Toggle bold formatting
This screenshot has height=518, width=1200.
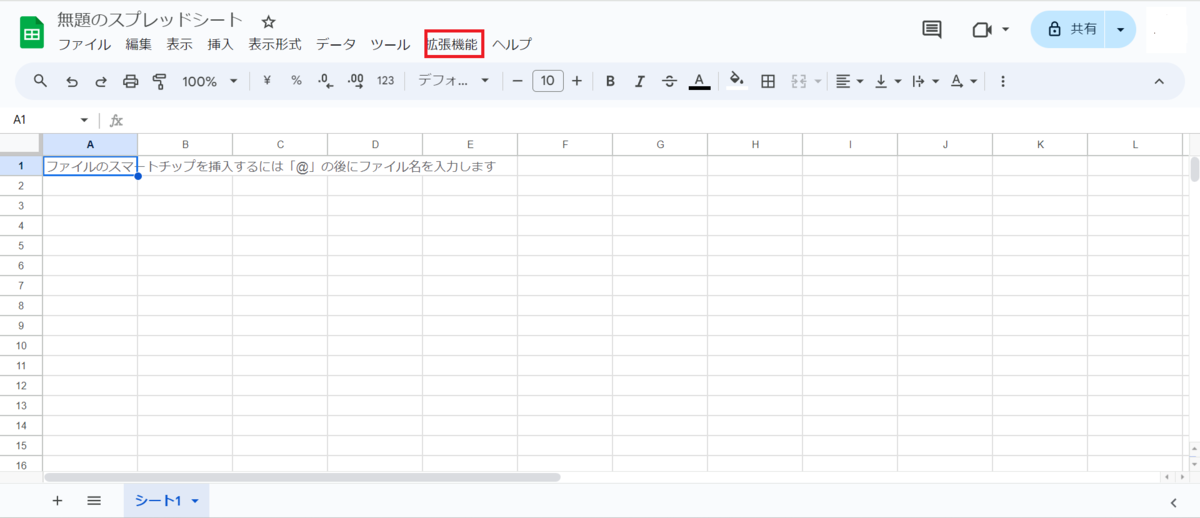(x=610, y=81)
